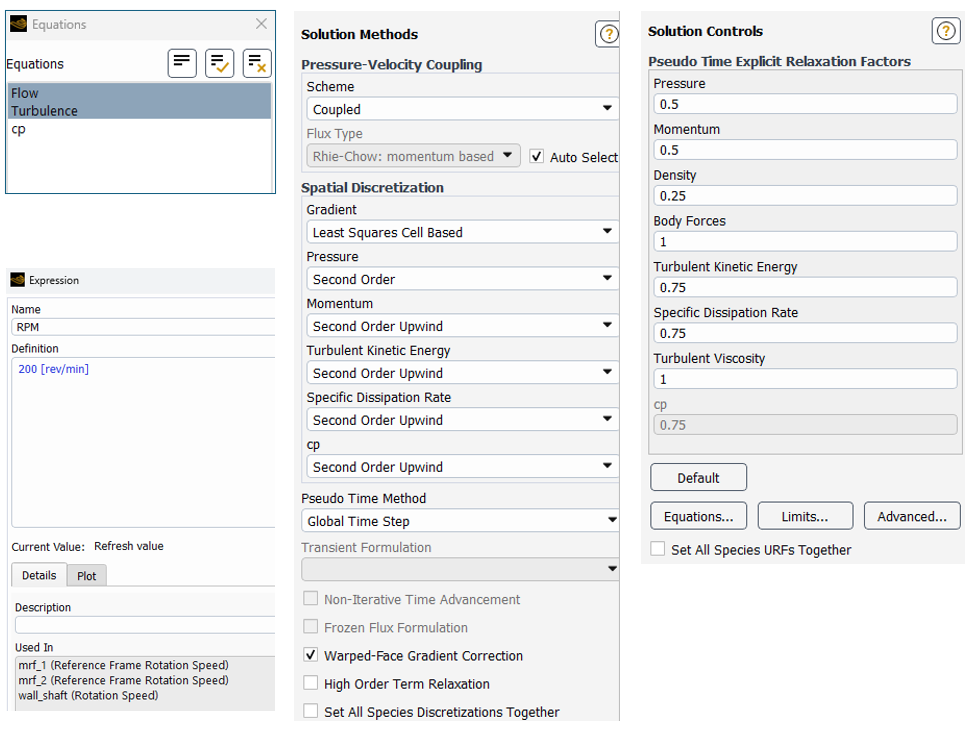Open Solution Methods help question mark

pos(608,34)
